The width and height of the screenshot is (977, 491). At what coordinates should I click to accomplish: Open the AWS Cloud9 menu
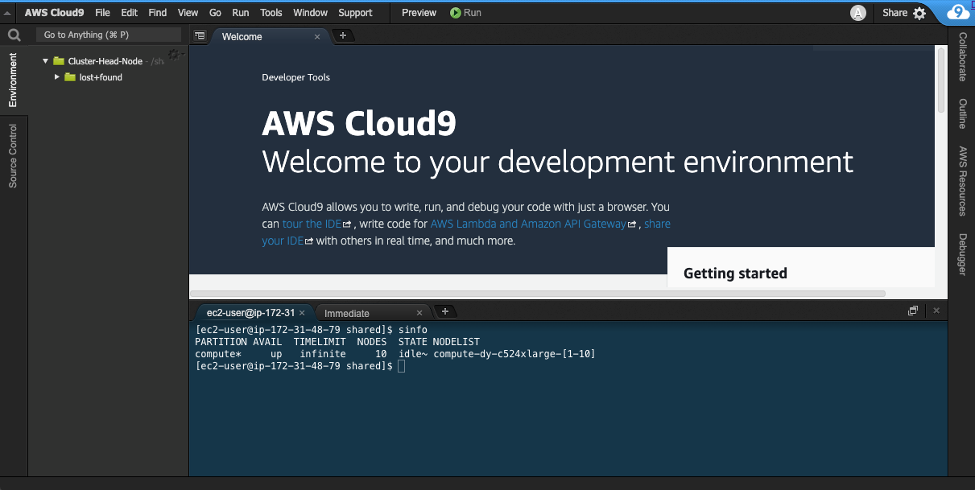[x=54, y=12]
